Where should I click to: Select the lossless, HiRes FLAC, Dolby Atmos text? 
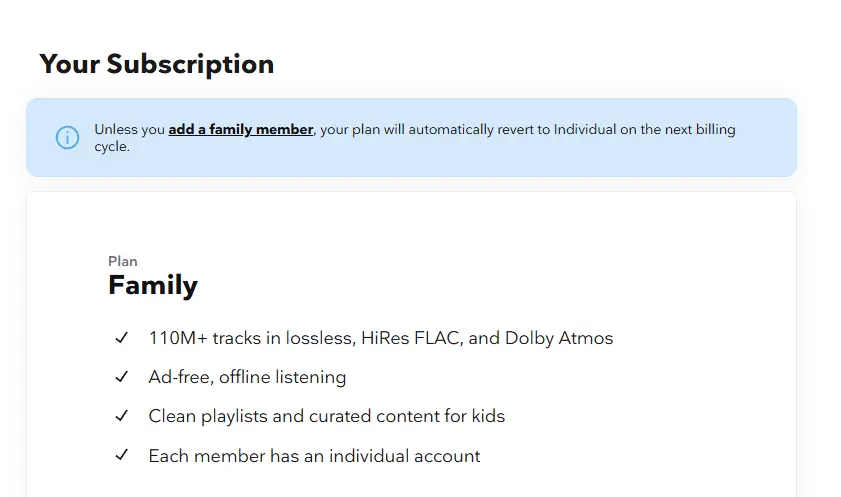449,338
